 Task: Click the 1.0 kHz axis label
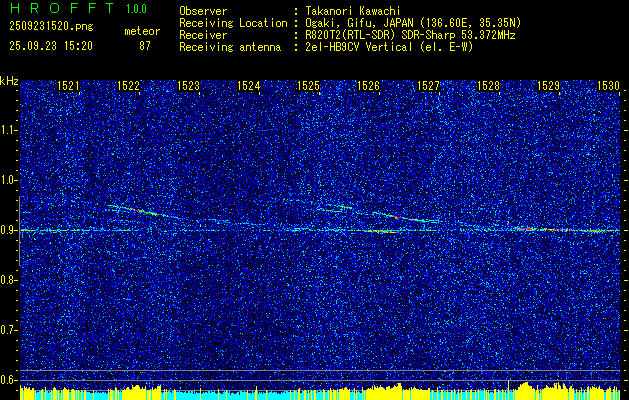(x=8, y=180)
